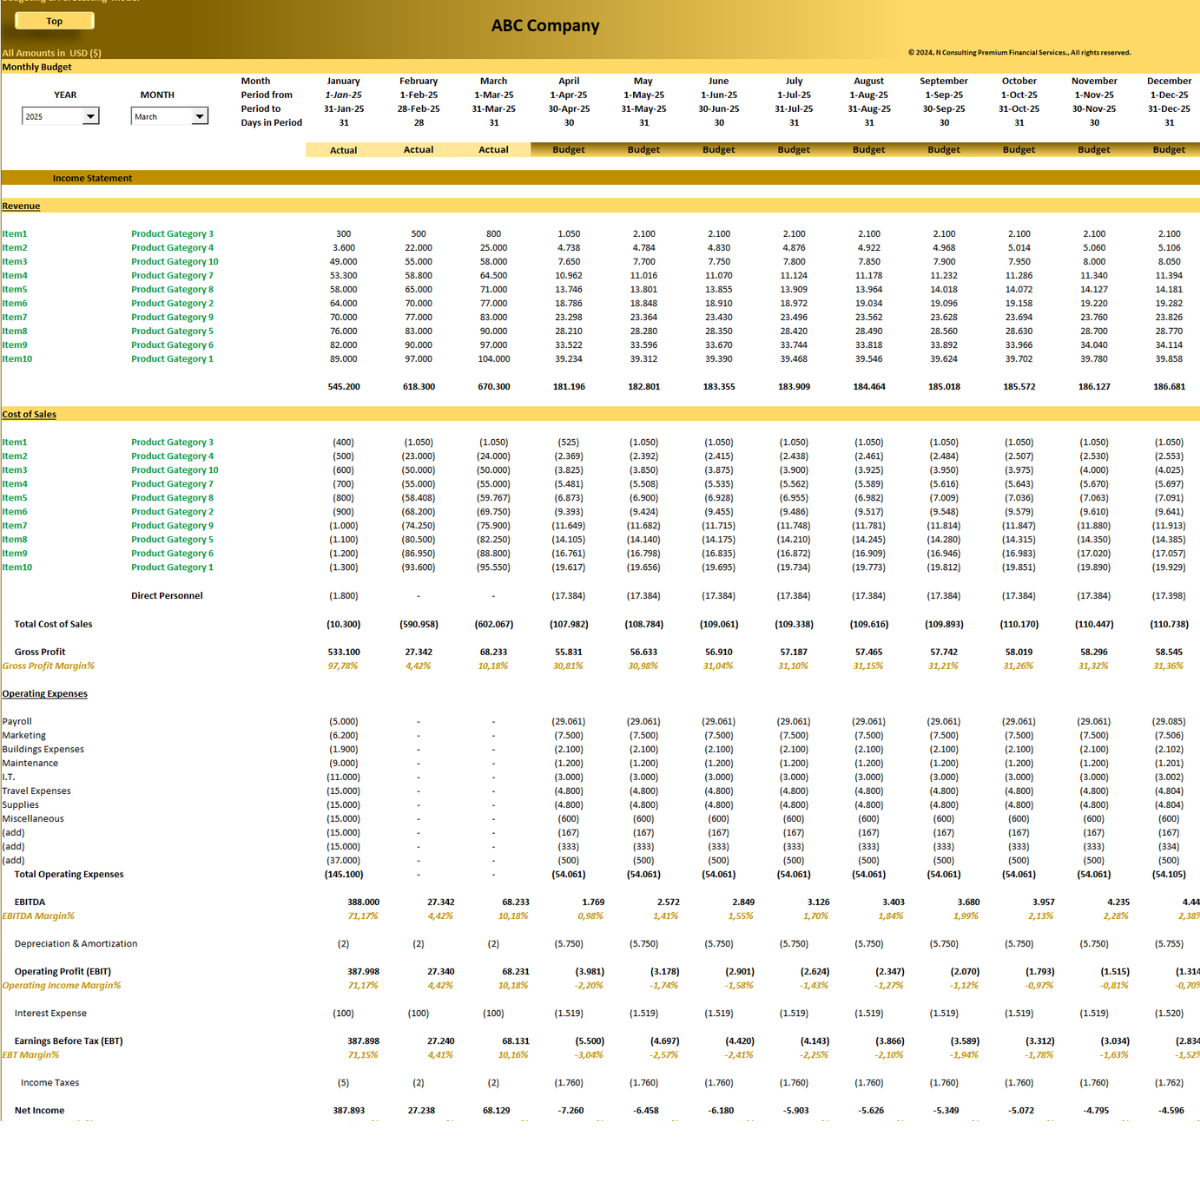This screenshot has width=1200, height=1200.
Task: Click the Travel Expenses row label
Action: pyautogui.click(x=36, y=791)
